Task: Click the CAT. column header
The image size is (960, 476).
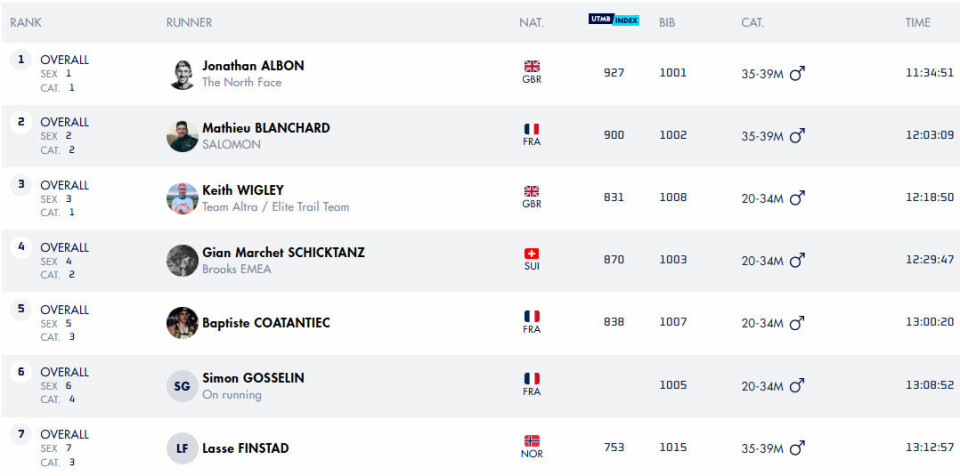Action: (752, 22)
